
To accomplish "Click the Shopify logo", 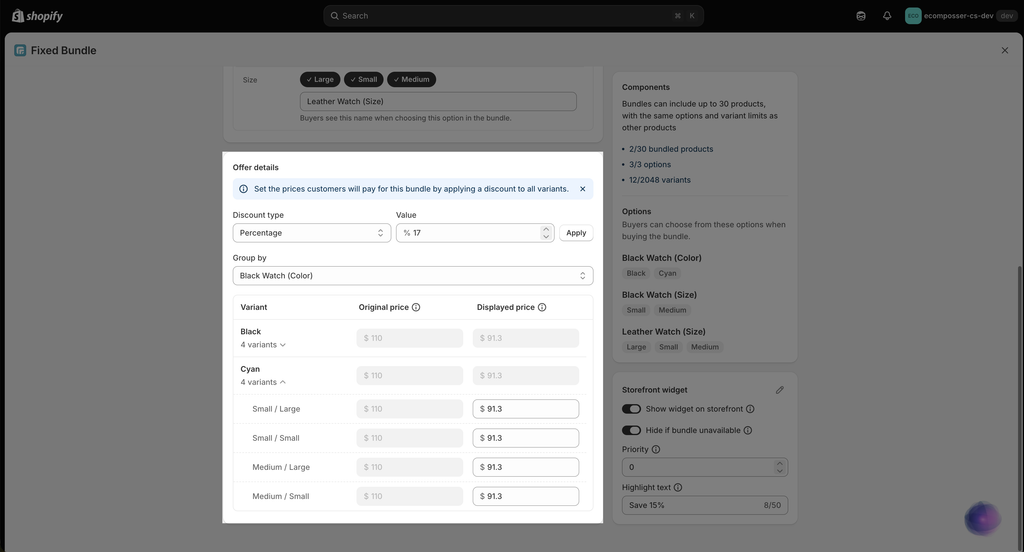I will 37,16.
